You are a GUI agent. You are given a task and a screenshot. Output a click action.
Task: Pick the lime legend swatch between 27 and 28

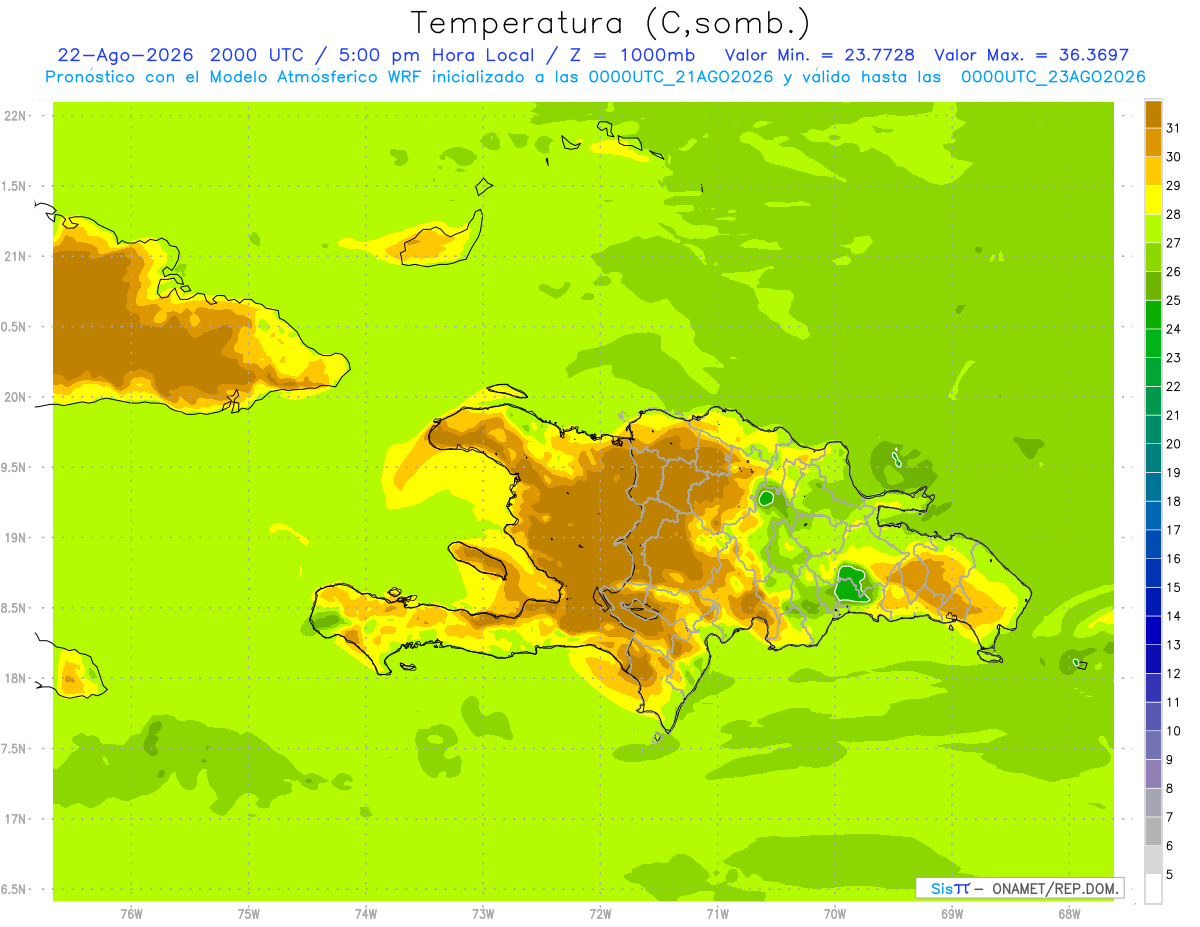point(1153,228)
